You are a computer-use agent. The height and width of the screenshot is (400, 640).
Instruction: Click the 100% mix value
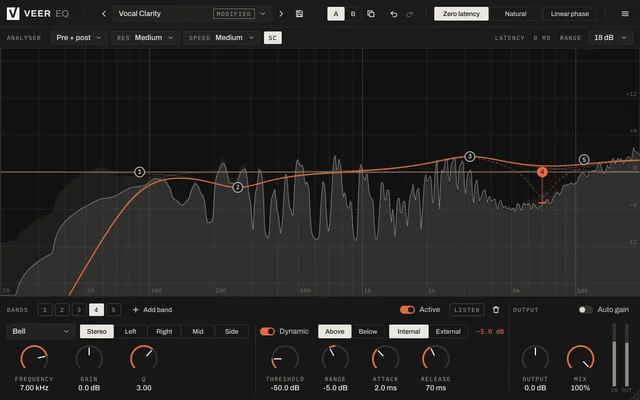(580, 388)
